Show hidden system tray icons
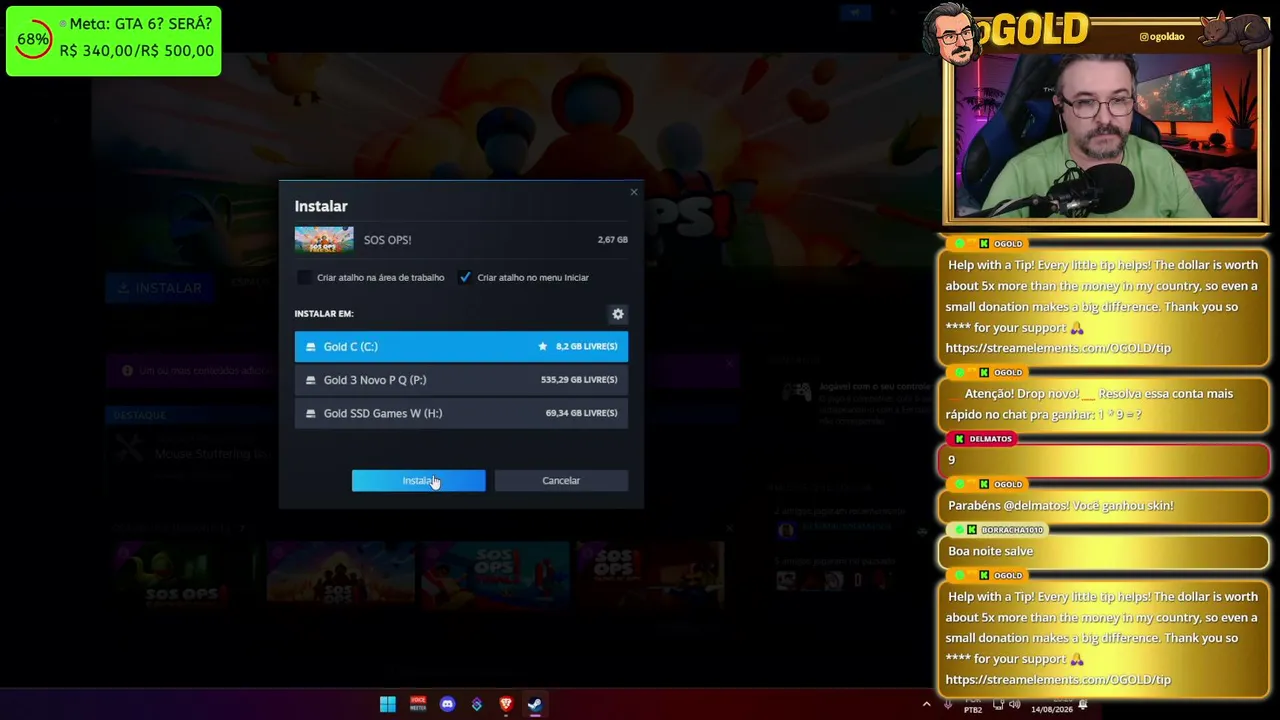 click(x=926, y=704)
